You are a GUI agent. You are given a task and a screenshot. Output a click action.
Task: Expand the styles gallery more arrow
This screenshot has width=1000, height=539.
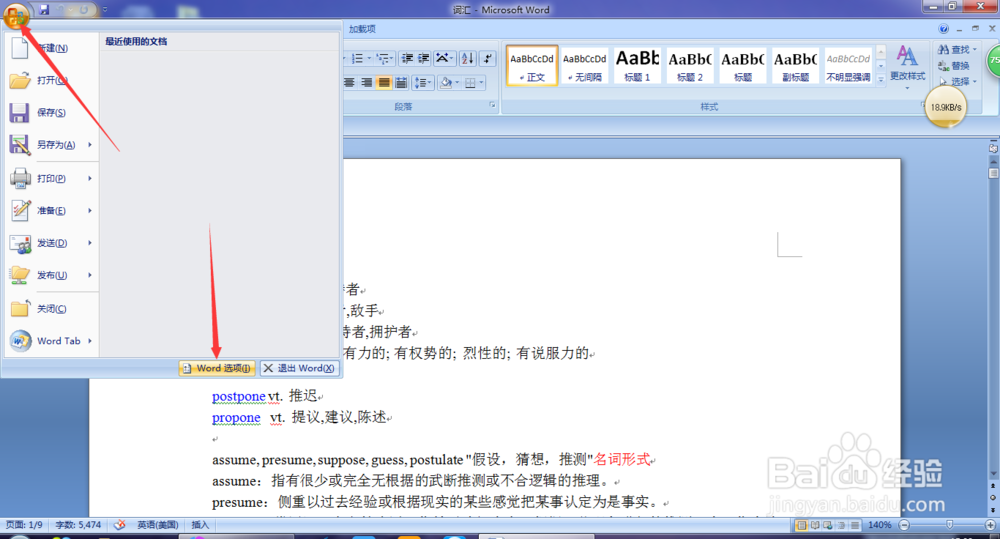[881, 79]
